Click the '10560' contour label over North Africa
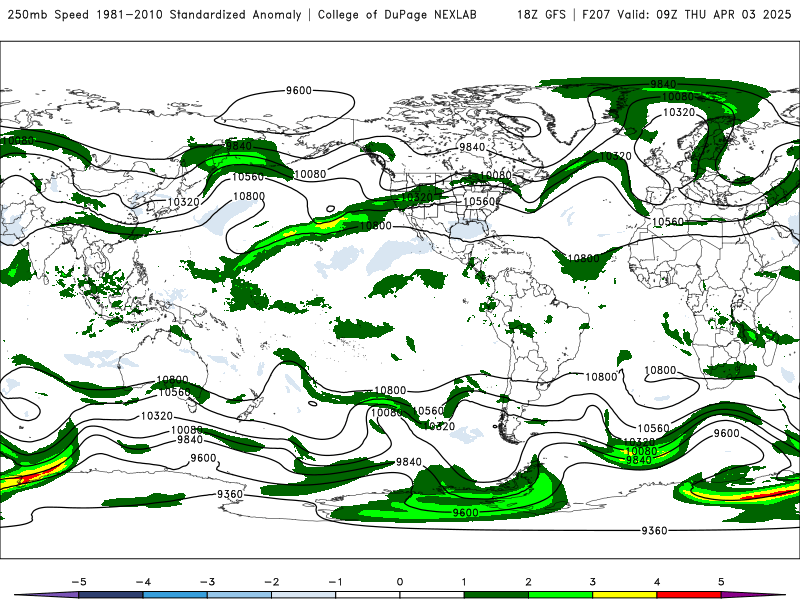This screenshot has width=800, height=600. [668, 221]
